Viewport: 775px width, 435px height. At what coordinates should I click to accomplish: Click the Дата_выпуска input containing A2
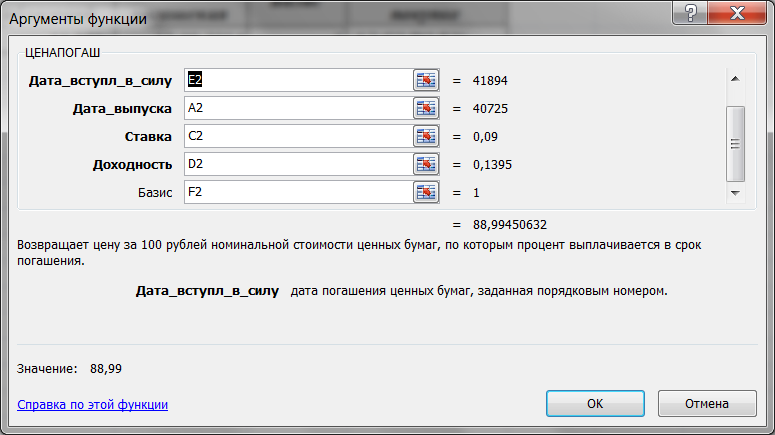coord(299,108)
